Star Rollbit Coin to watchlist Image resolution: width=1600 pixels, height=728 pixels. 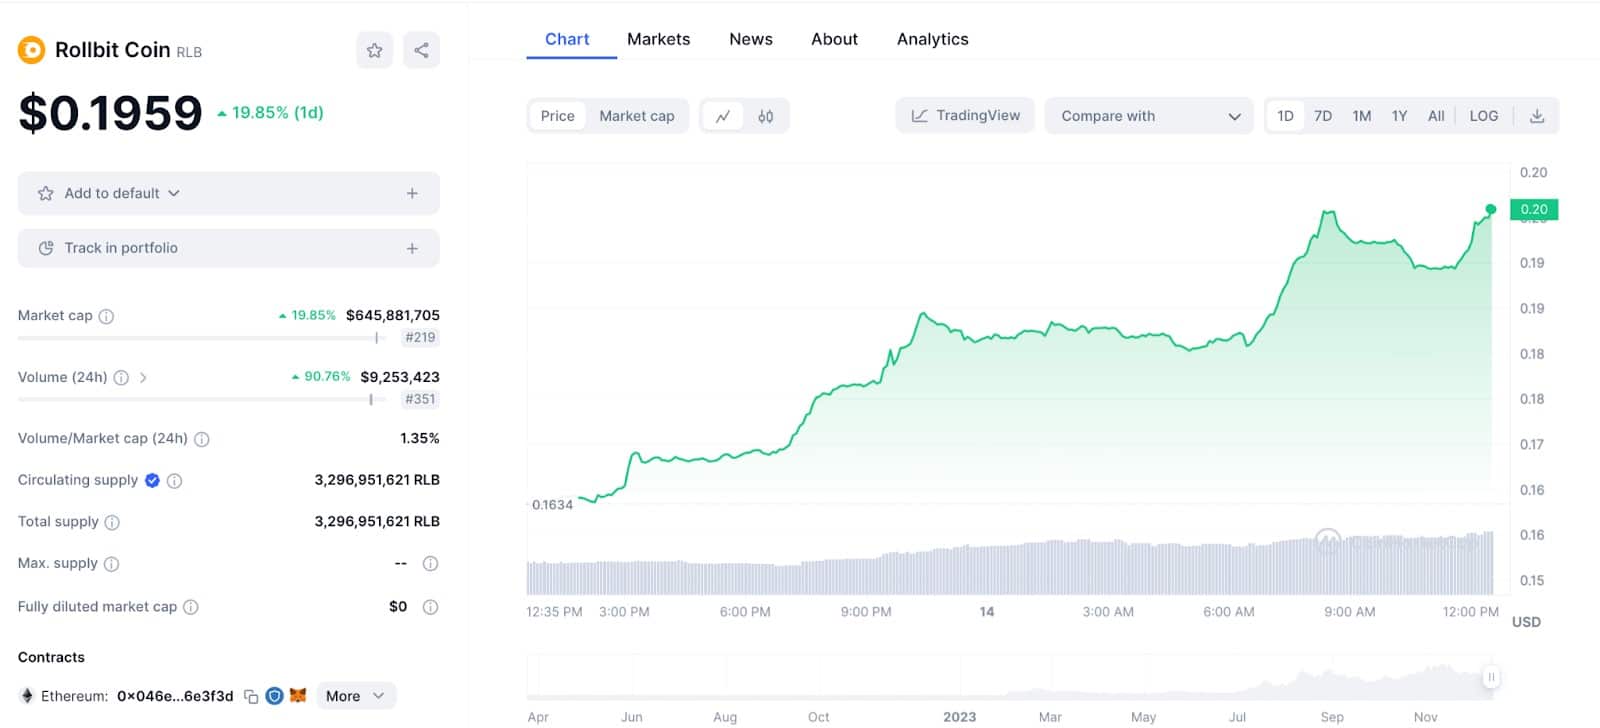click(374, 50)
